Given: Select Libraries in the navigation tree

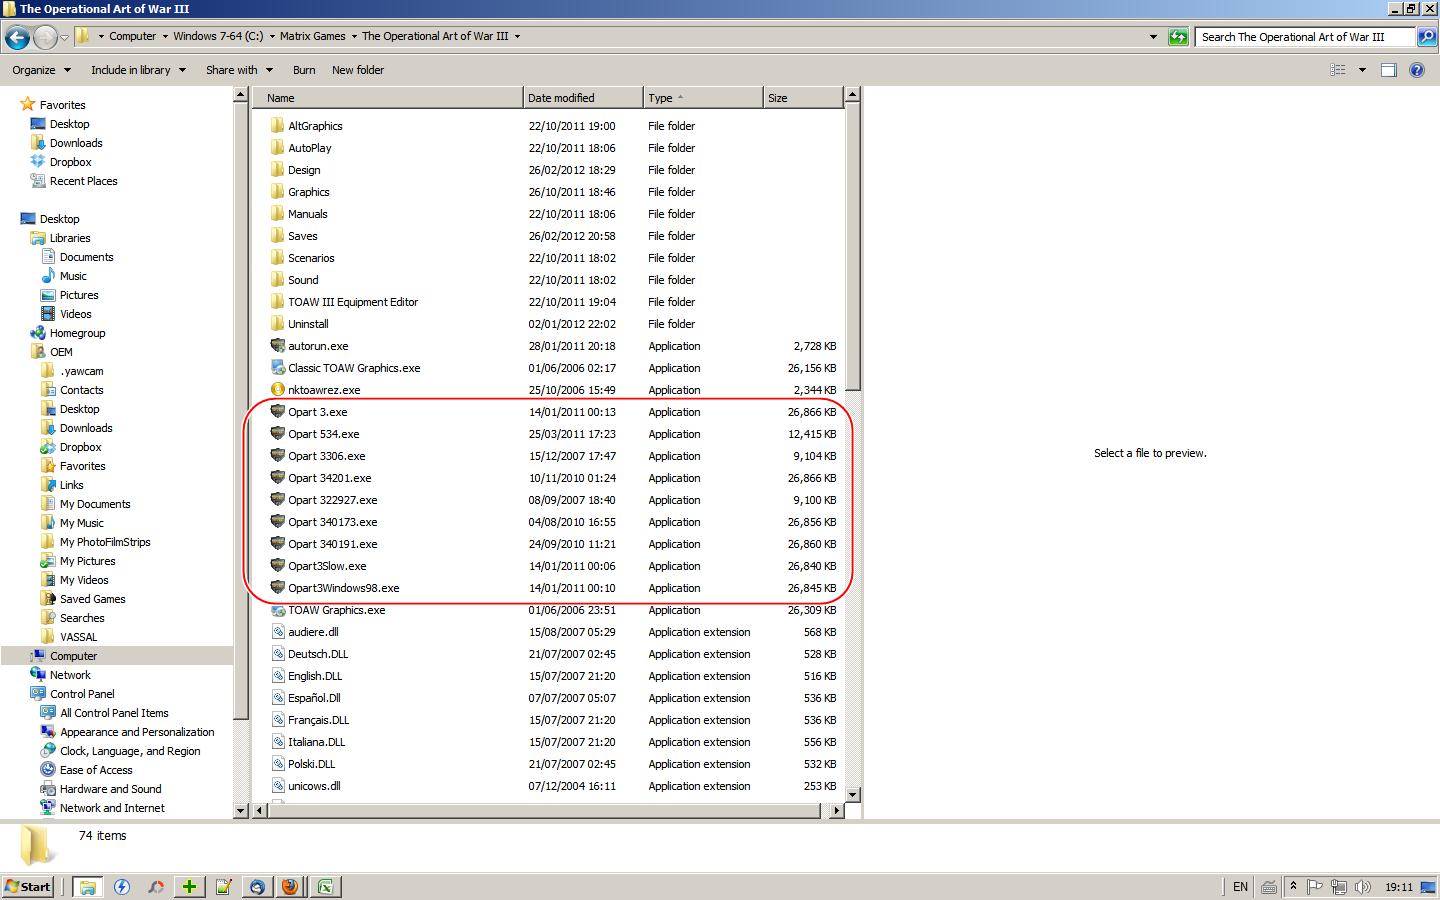Looking at the screenshot, I should point(70,238).
